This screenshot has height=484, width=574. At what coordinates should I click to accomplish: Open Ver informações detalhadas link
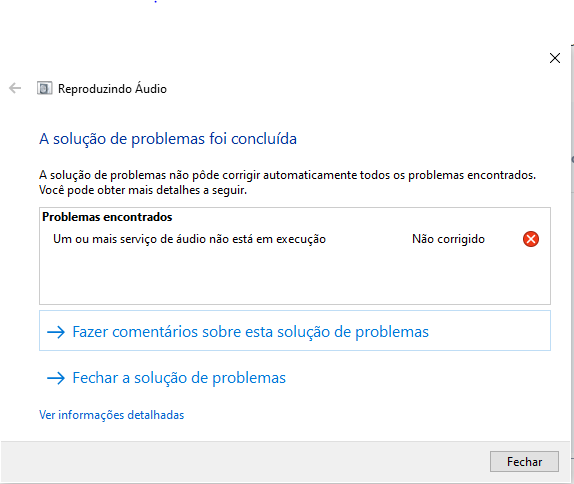click(x=111, y=415)
